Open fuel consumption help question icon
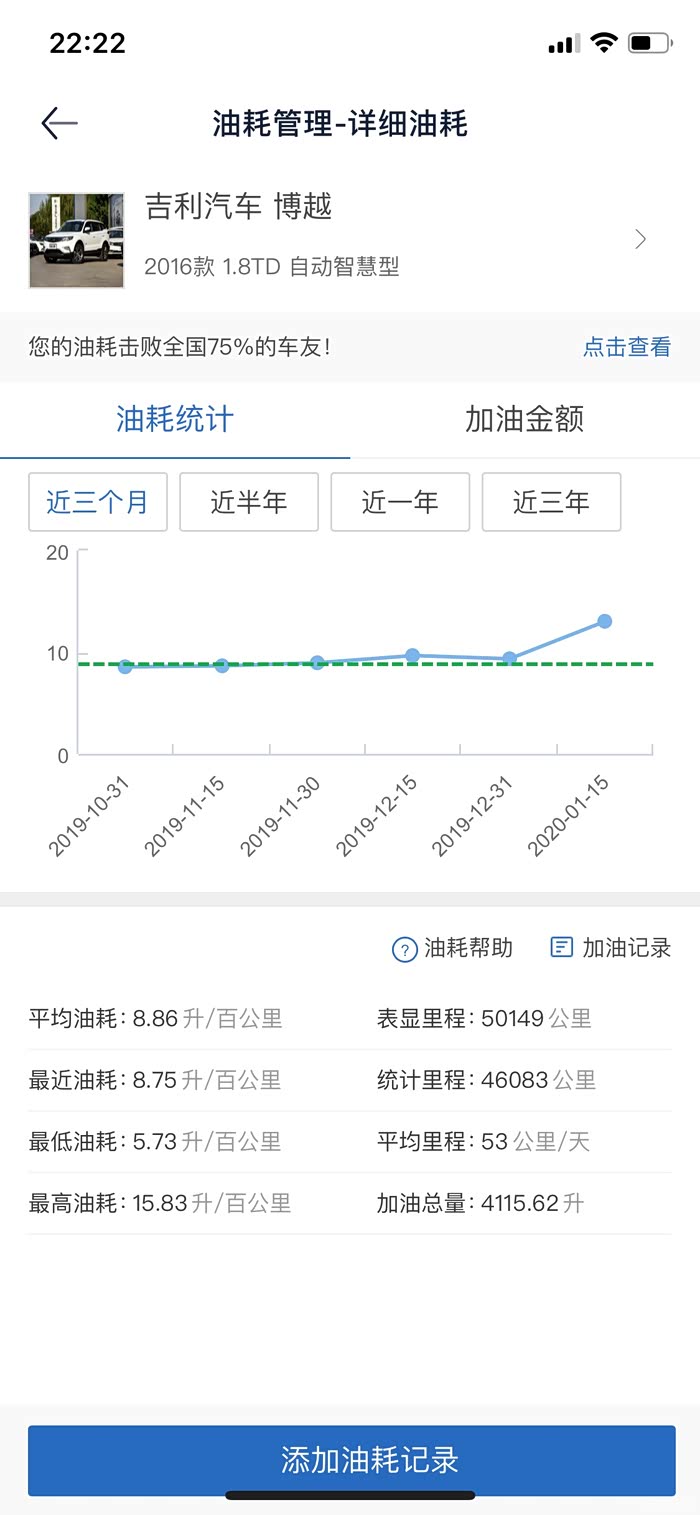 tap(404, 949)
